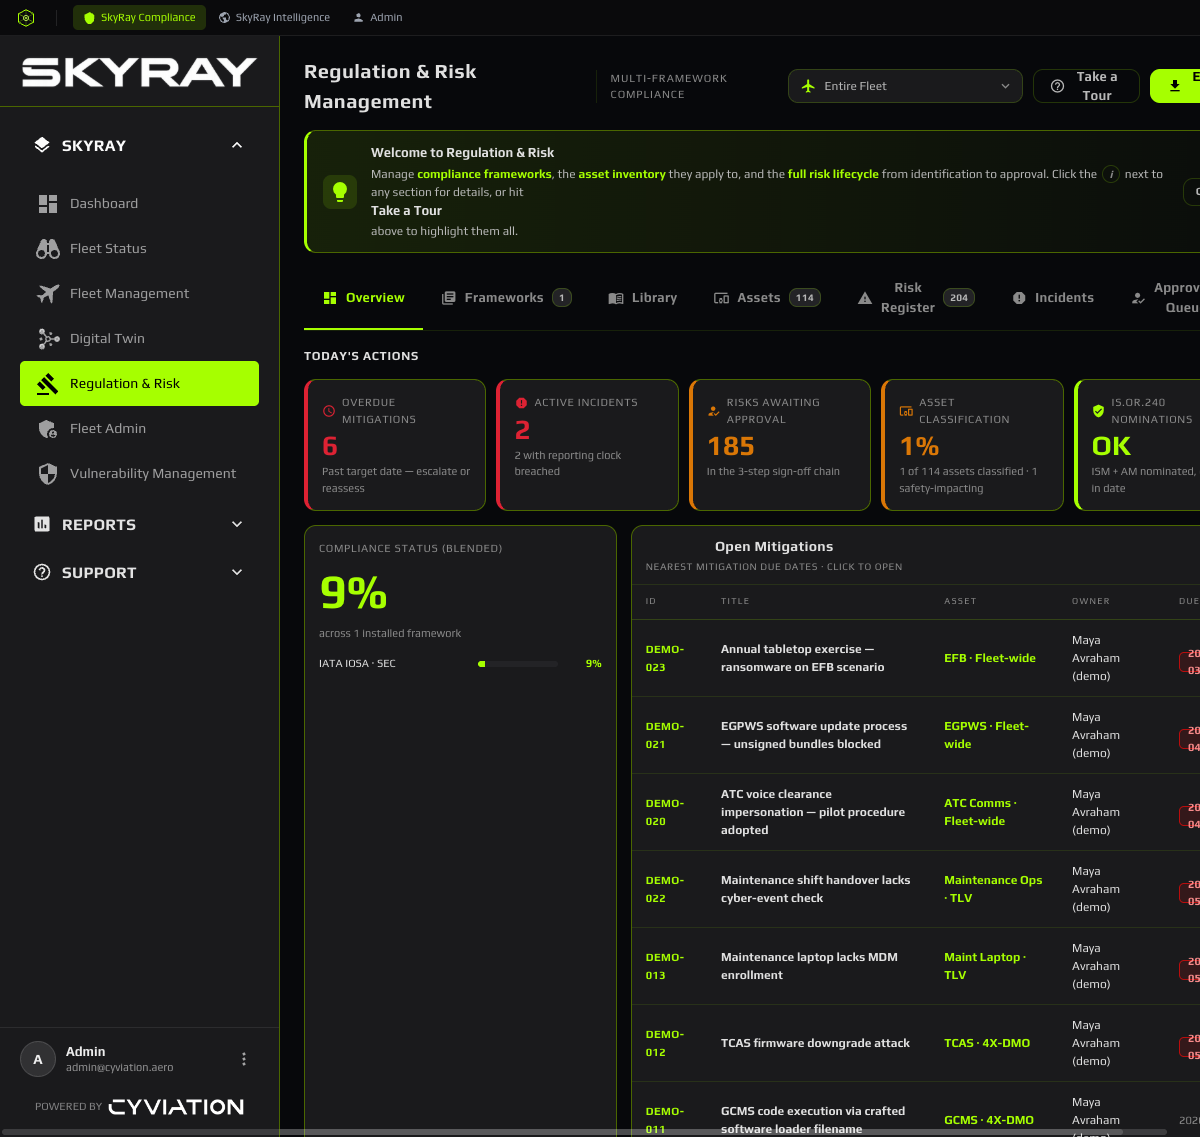Click the SUPPORT help circle icon
The image size is (1200, 1137).
pyautogui.click(x=42, y=572)
